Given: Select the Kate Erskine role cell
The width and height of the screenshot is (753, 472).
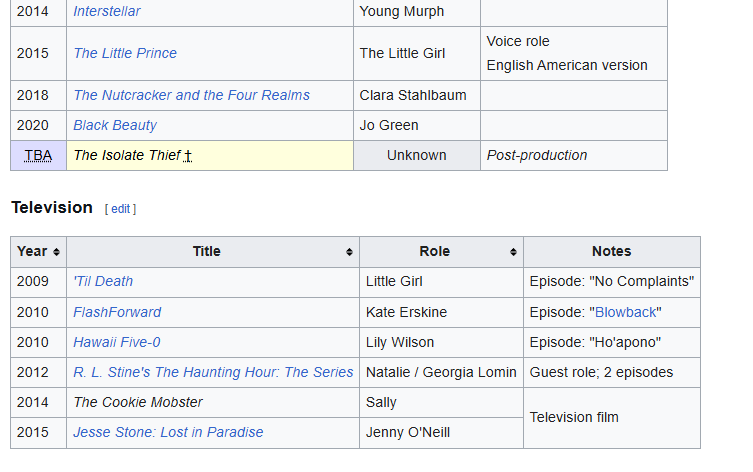Looking at the screenshot, I should point(441,313).
